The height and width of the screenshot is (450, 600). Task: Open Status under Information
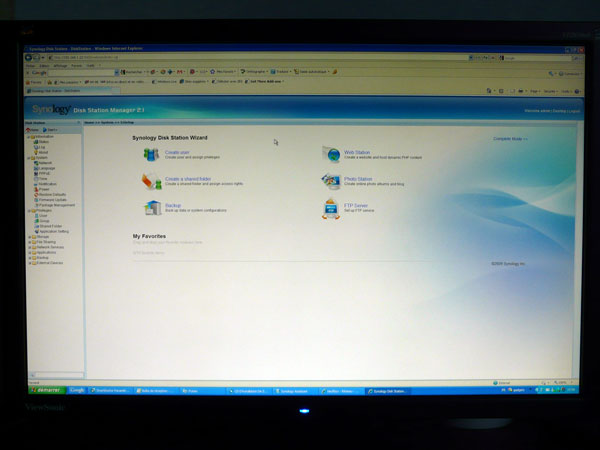click(x=41, y=142)
